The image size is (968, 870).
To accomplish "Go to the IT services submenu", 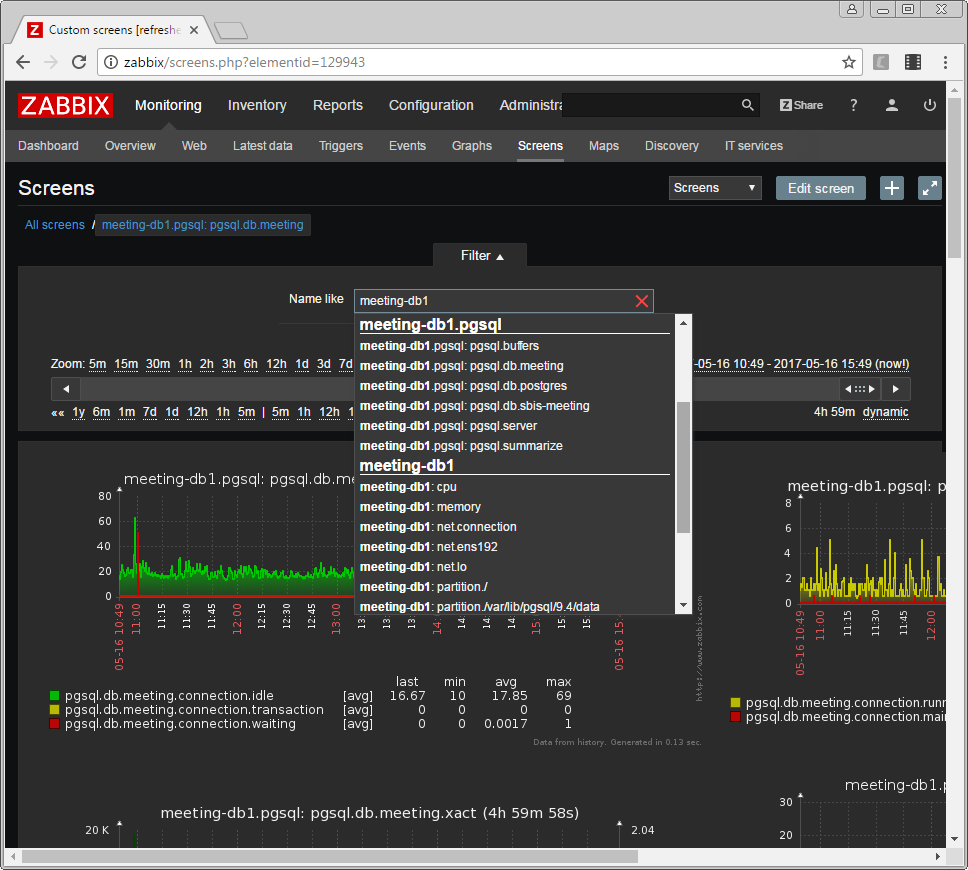I will click(754, 146).
